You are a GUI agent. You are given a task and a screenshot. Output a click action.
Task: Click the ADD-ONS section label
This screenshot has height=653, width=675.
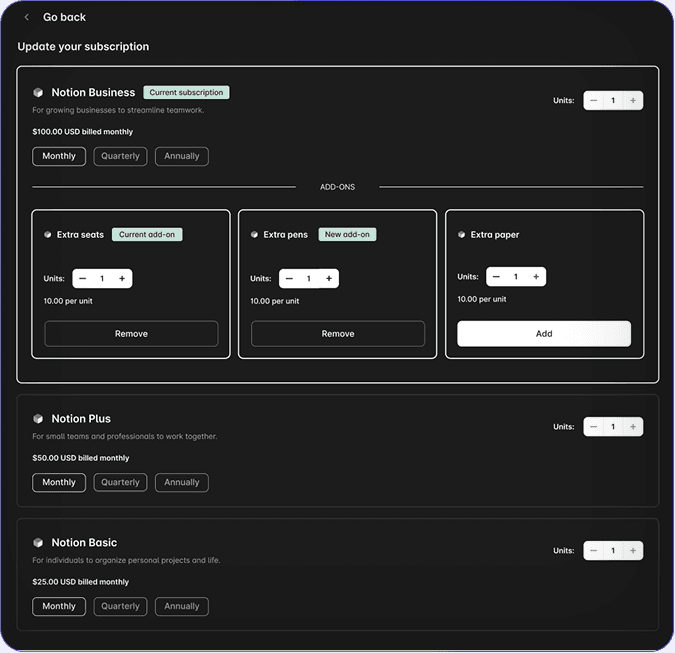click(338, 187)
